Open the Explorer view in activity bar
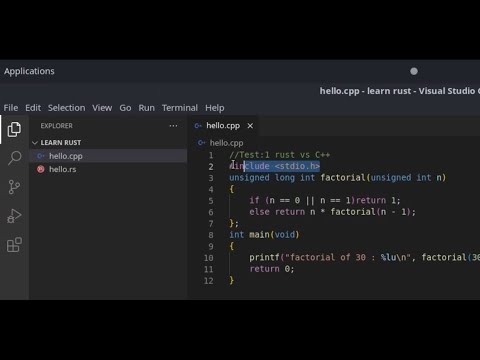 pyautogui.click(x=14, y=129)
